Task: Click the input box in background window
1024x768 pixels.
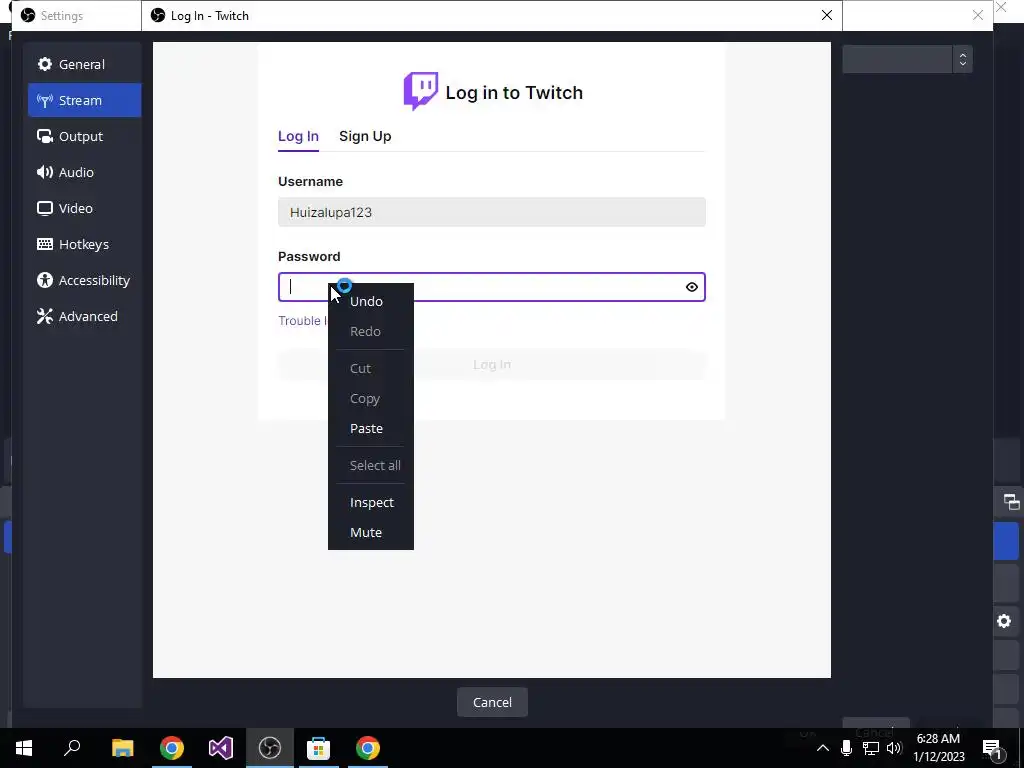Action: [897, 59]
